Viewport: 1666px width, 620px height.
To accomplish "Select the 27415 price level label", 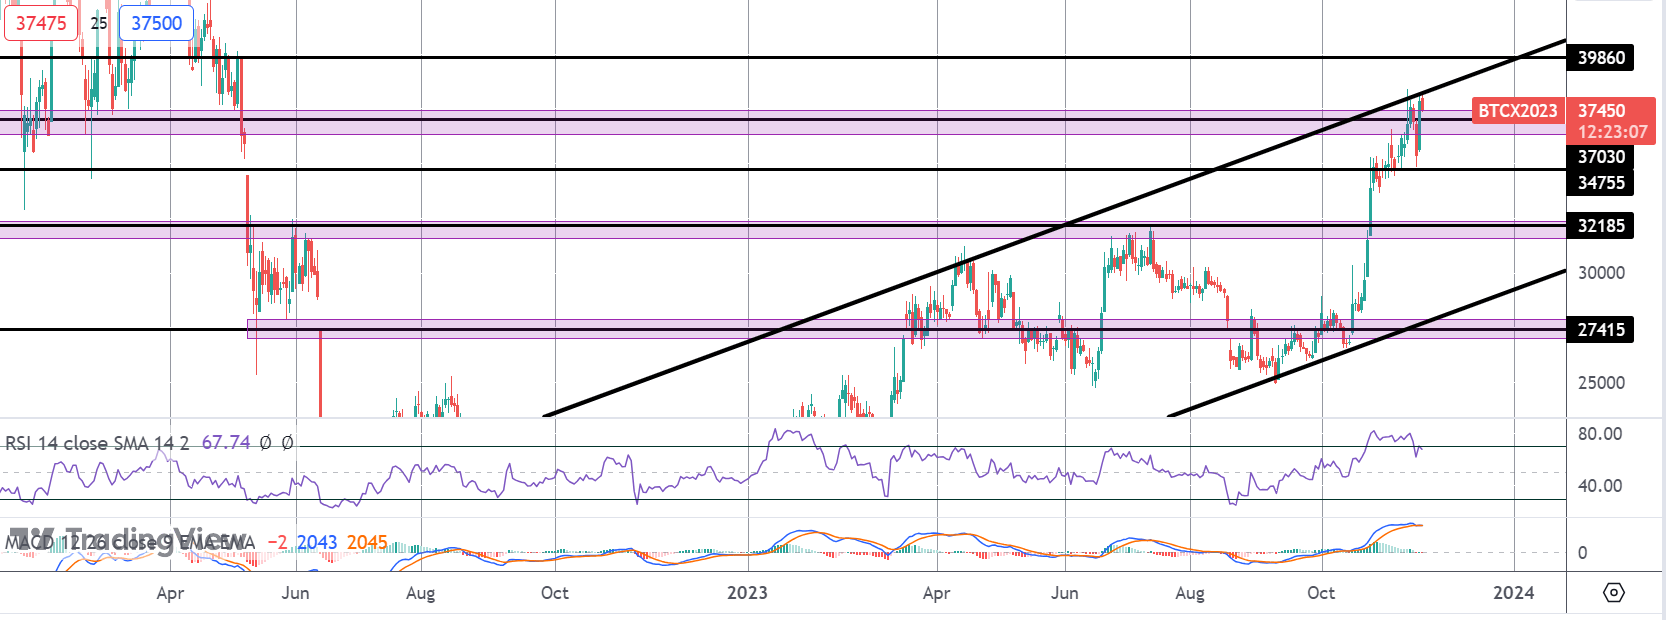I will click(1601, 329).
